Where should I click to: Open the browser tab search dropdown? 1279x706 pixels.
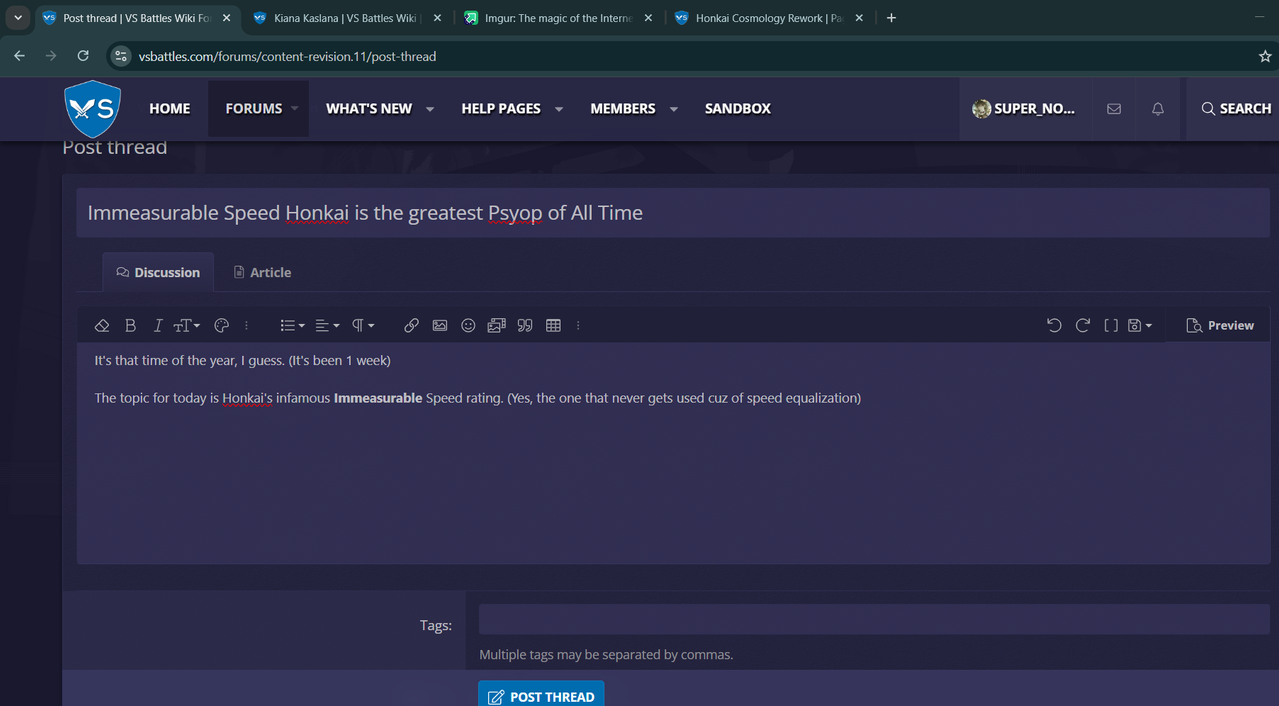click(18, 18)
